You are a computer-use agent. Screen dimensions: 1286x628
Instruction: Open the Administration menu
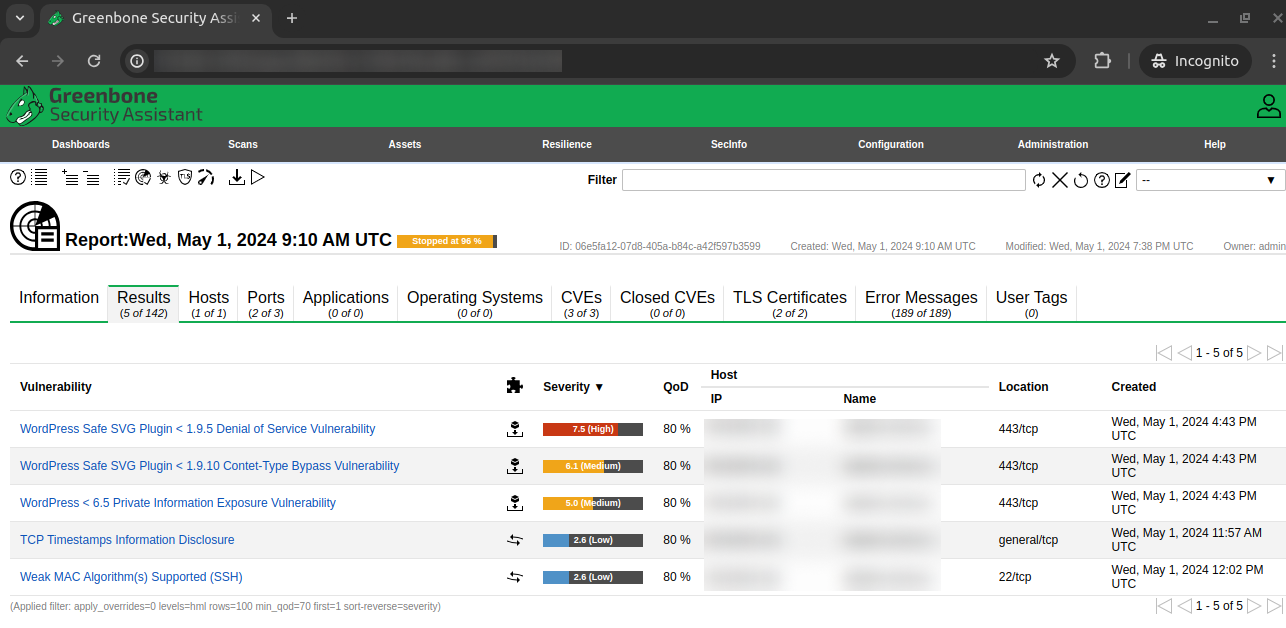tap(1053, 144)
